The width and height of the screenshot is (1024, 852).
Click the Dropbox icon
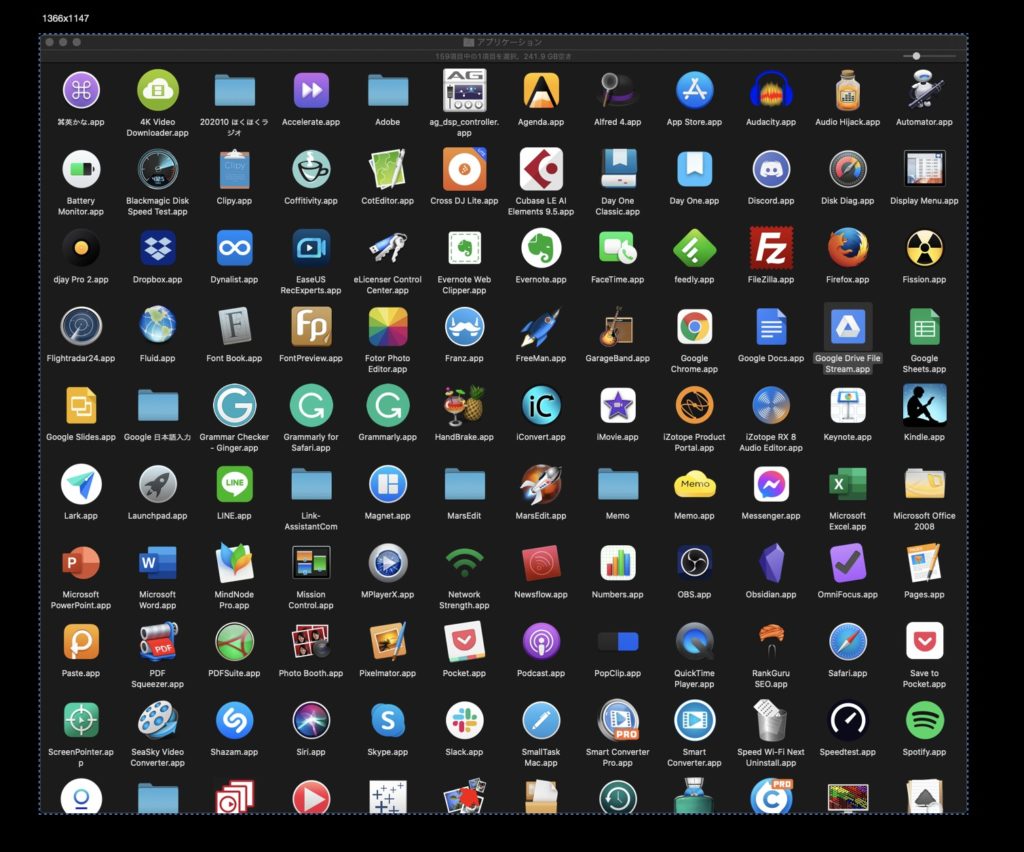tap(157, 248)
